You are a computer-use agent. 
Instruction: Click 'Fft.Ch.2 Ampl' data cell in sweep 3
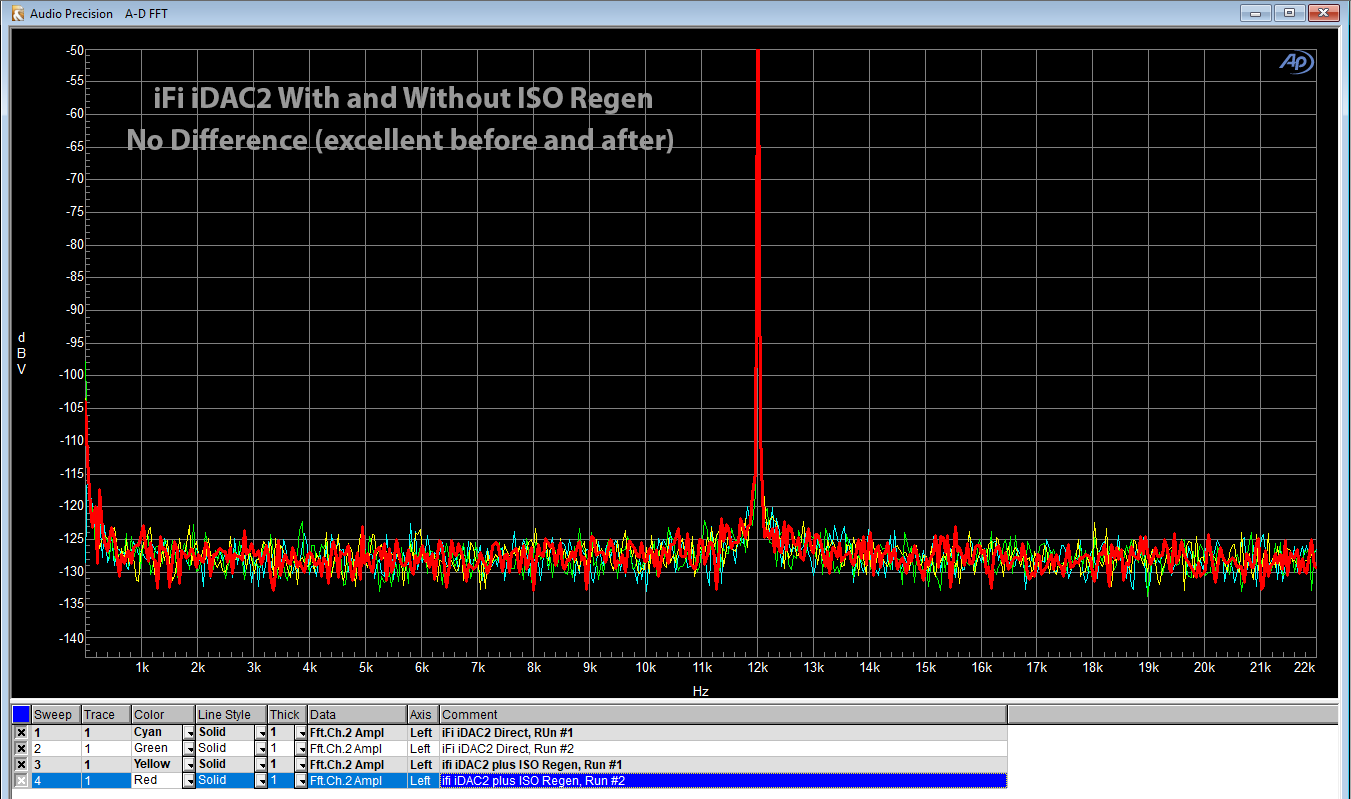pos(357,764)
